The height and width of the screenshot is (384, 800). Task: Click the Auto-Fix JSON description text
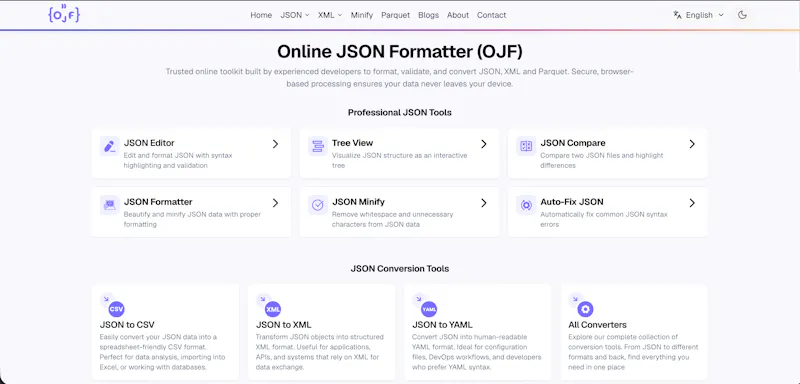[x=604, y=219]
